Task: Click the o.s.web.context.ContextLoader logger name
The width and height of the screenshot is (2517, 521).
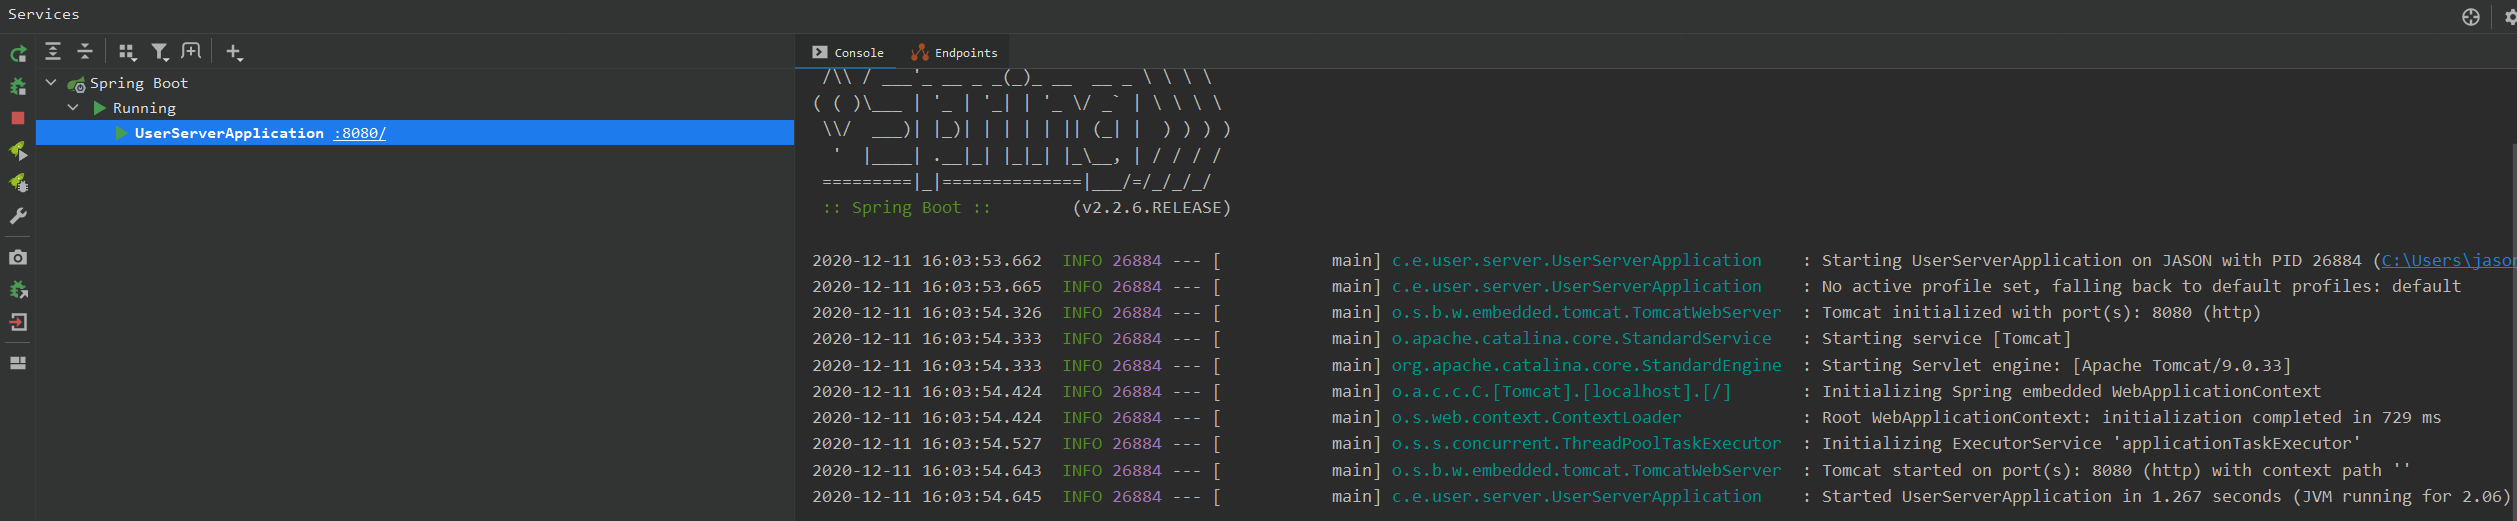Action: click(x=1536, y=418)
